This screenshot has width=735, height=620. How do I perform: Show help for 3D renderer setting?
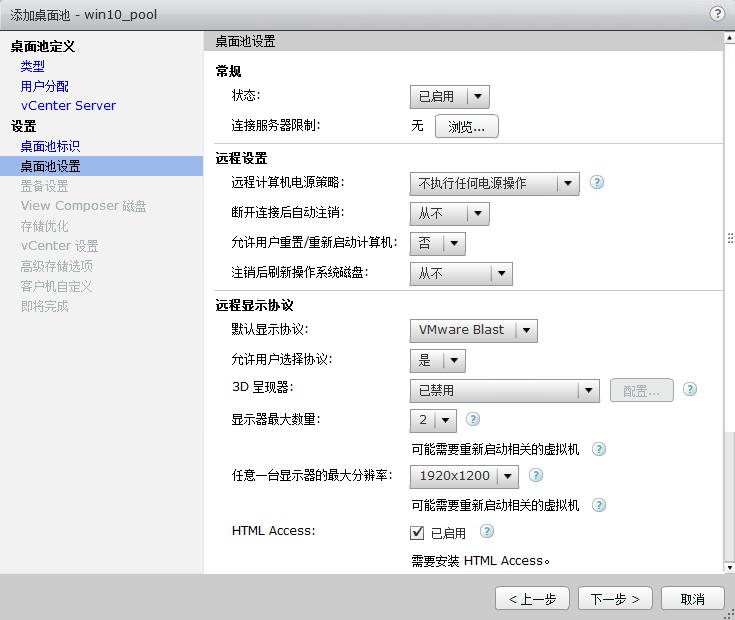pos(690,389)
